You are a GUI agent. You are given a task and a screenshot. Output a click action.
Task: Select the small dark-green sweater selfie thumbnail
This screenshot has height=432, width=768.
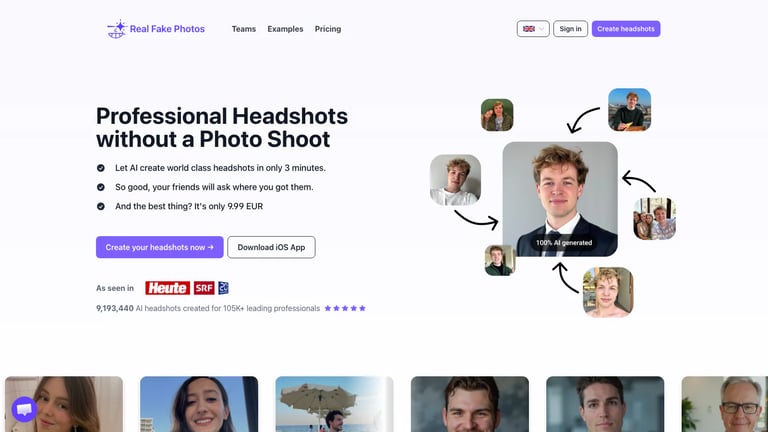click(500, 261)
